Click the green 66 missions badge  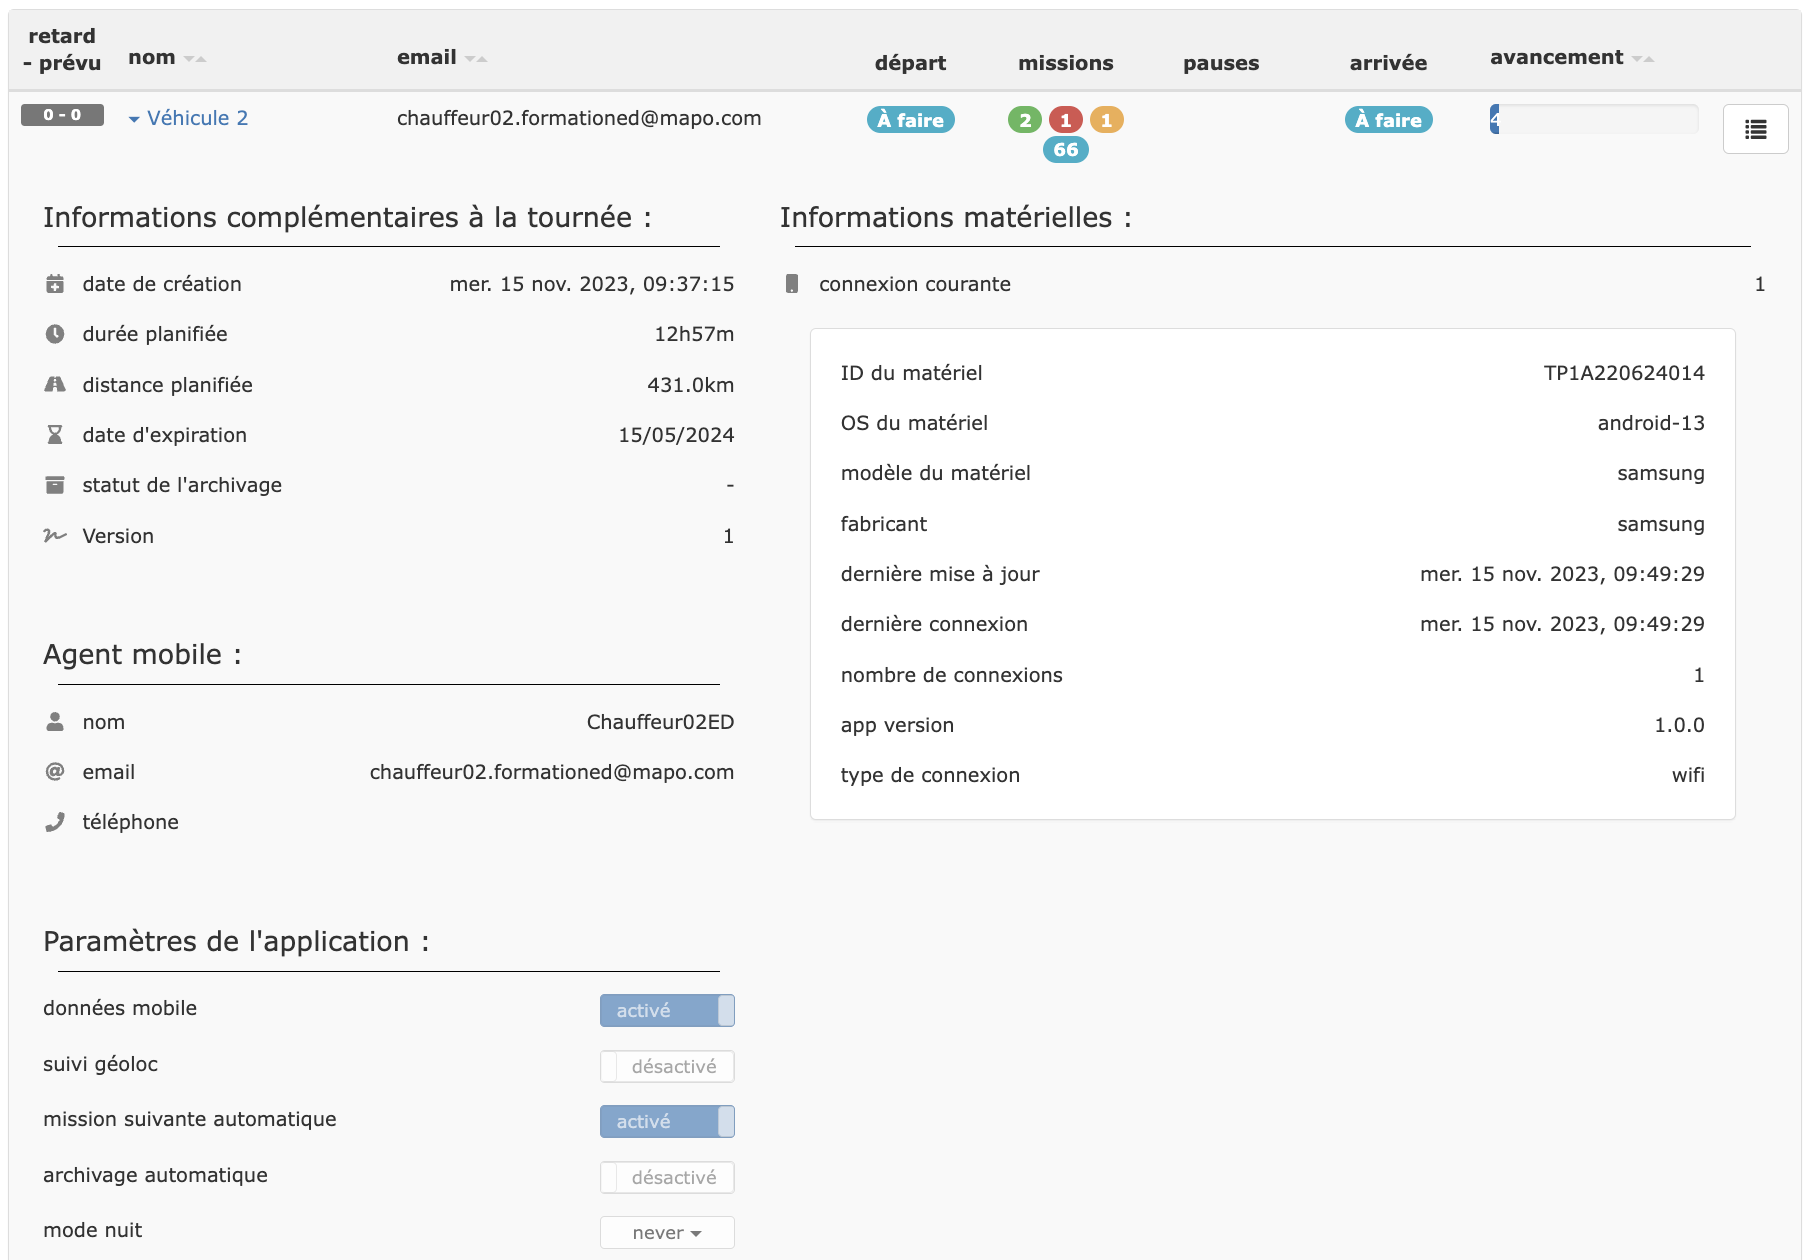[1064, 150]
